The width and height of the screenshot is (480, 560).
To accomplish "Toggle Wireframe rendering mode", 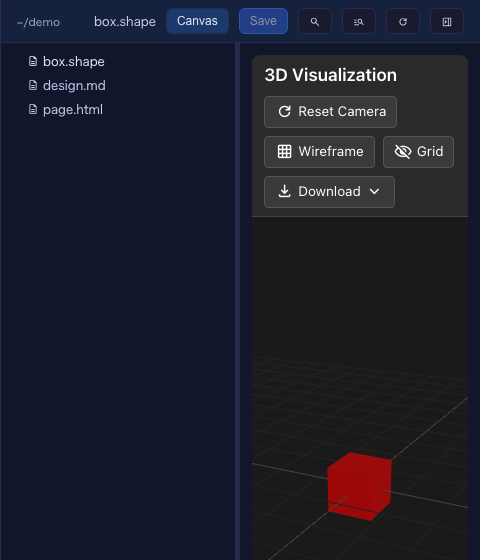I will pos(319,152).
